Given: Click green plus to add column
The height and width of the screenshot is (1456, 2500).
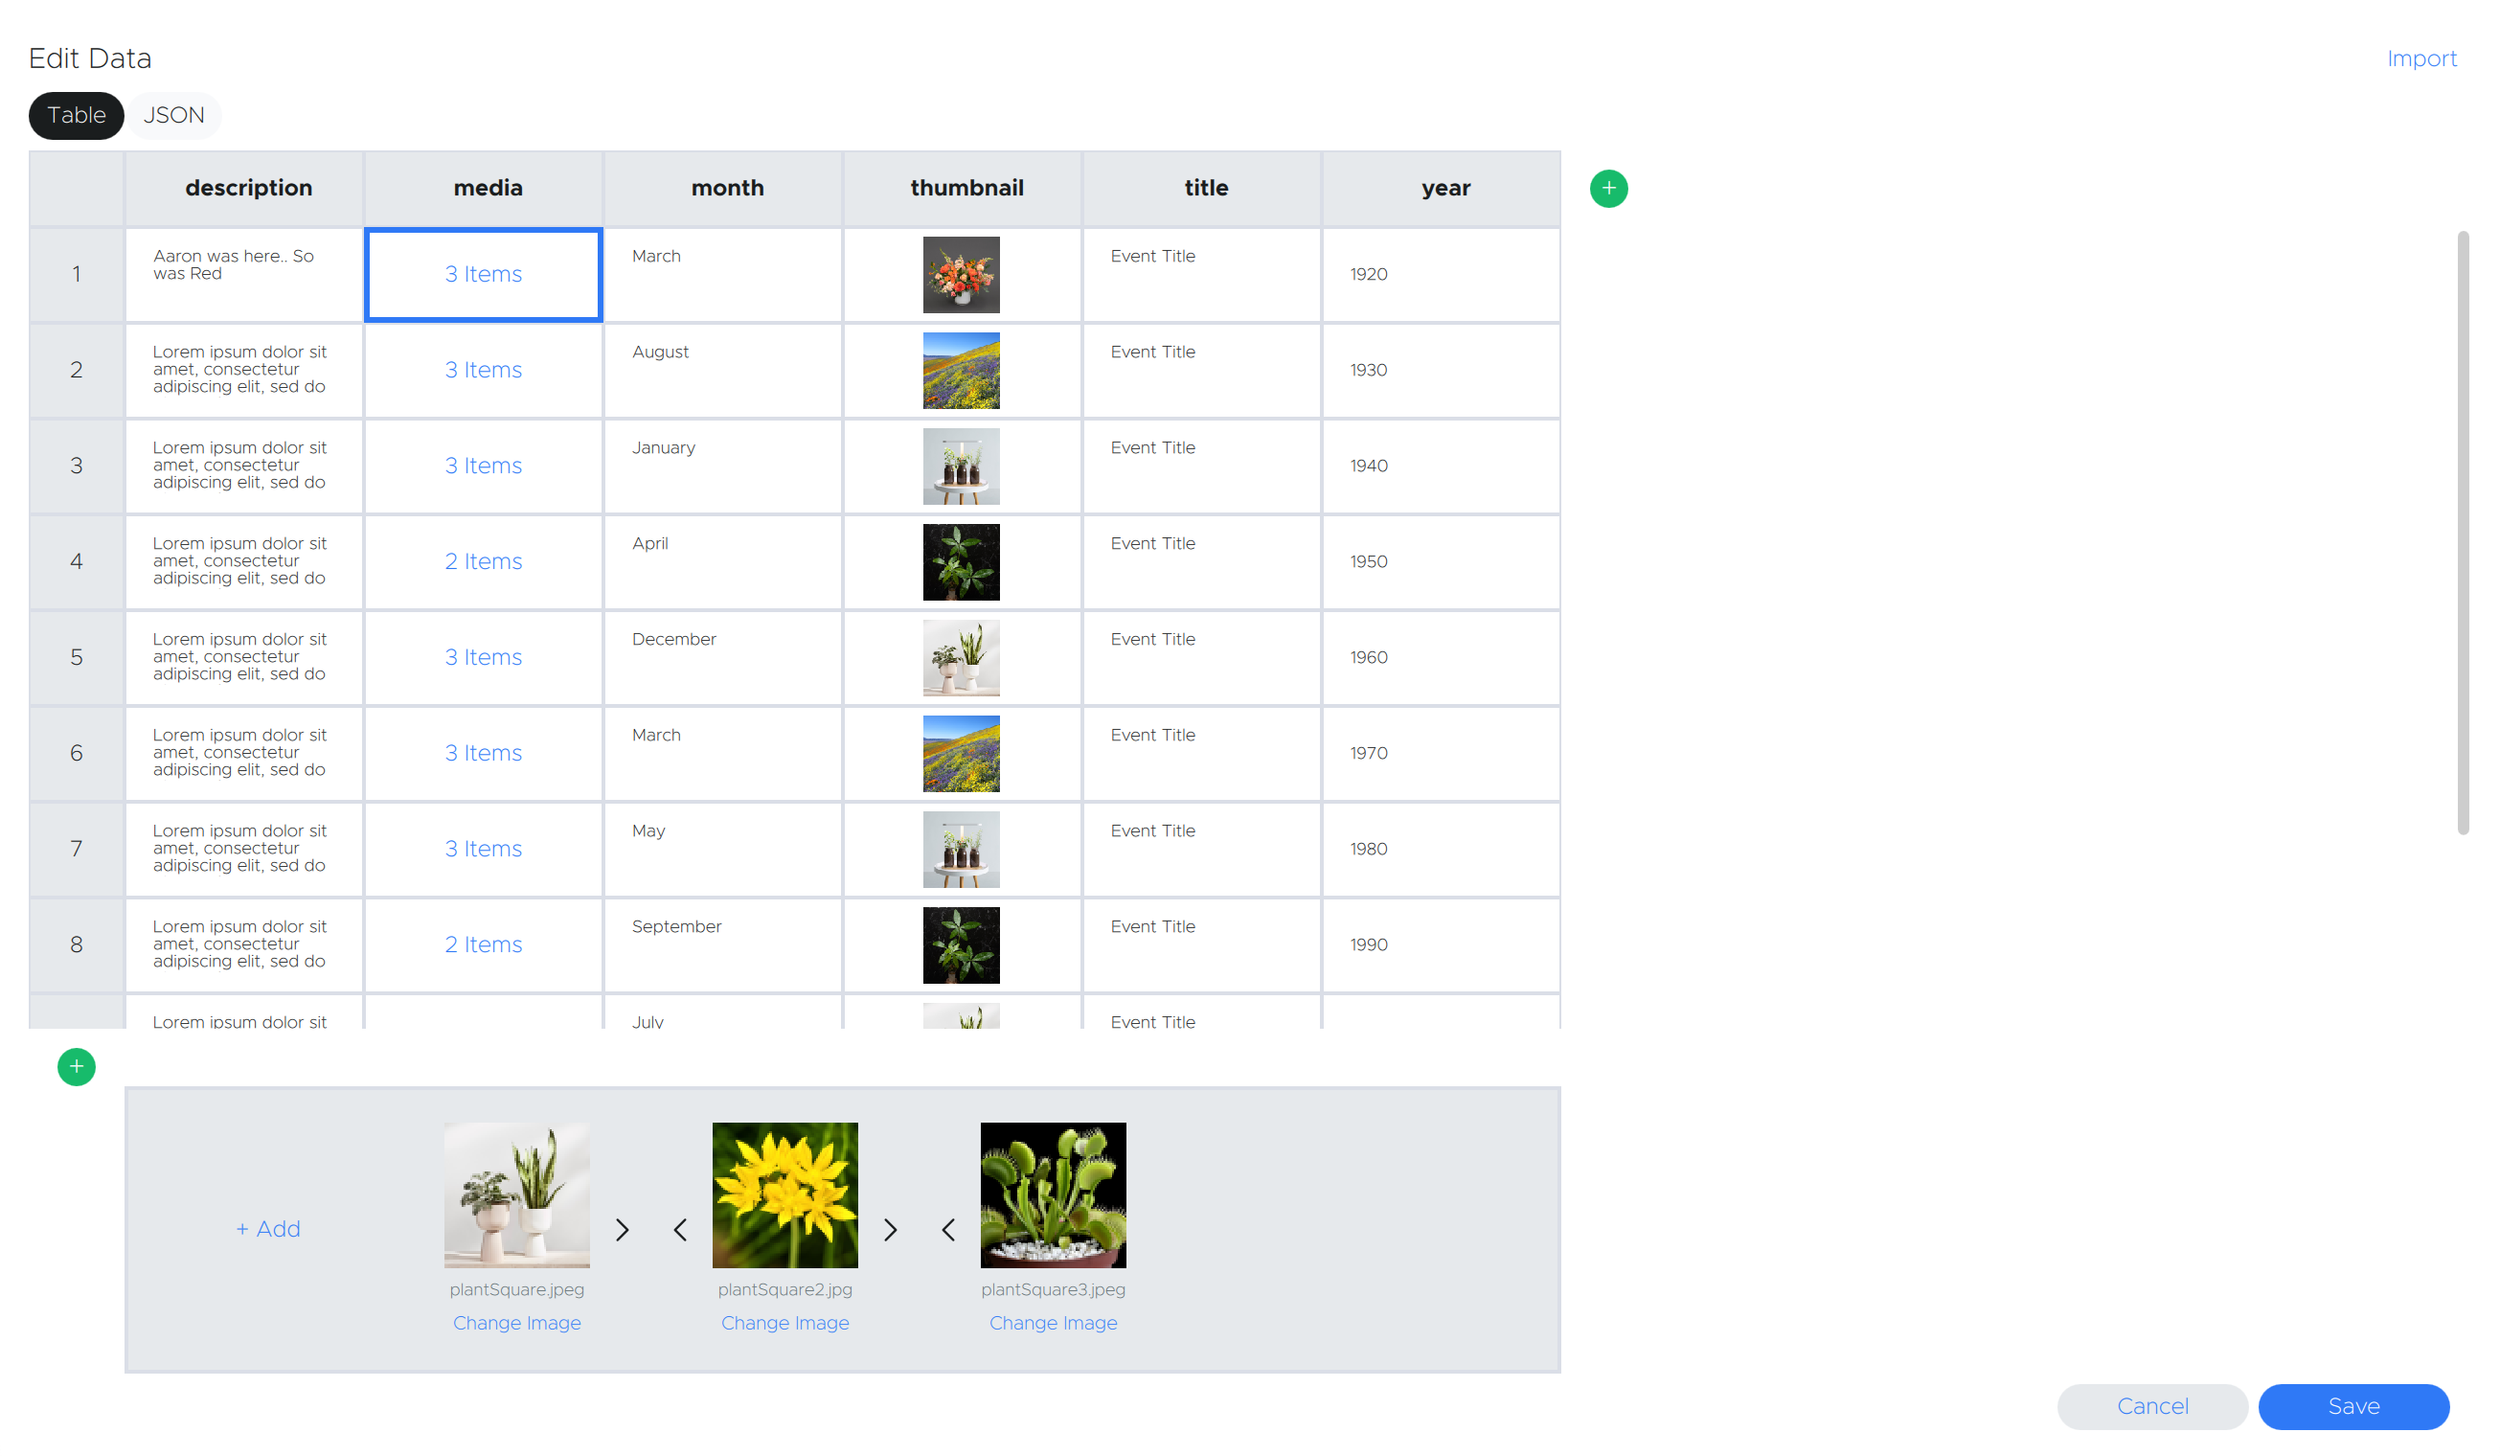Looking at the screenshot, I should click(1608, 188).
